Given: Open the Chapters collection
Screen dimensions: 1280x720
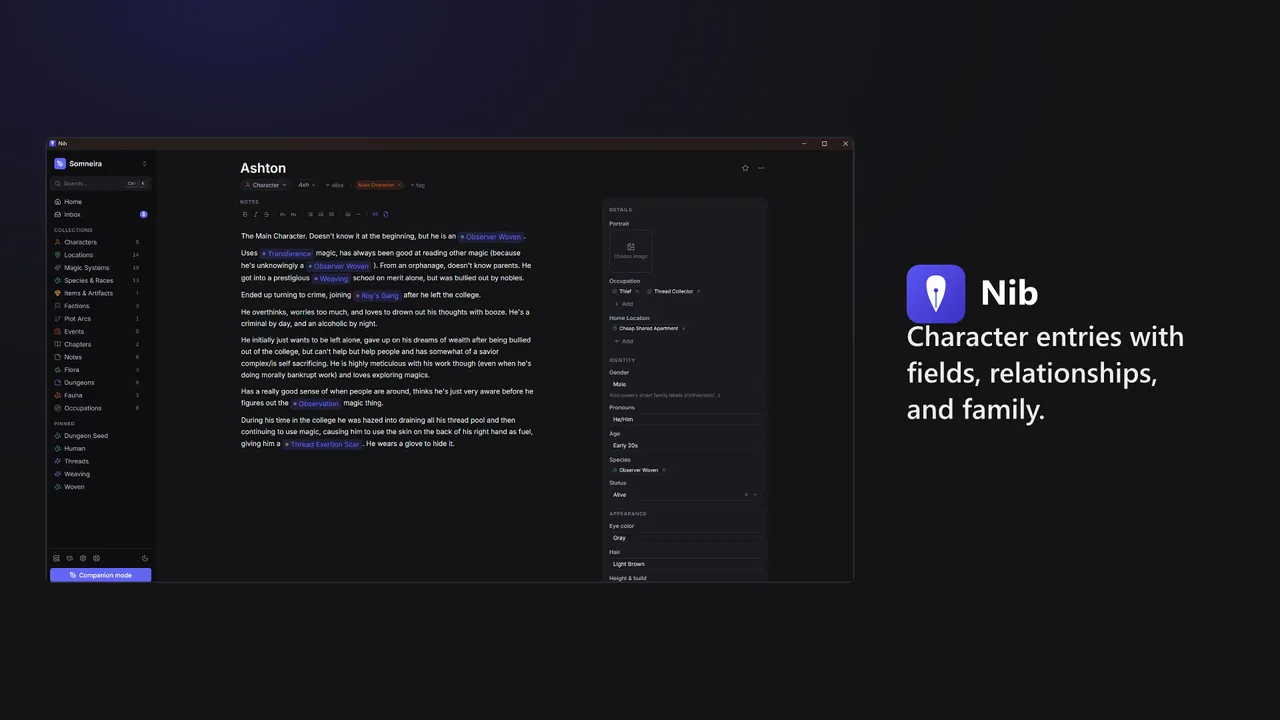Looking at the screenshot, I should coord(100,344).
